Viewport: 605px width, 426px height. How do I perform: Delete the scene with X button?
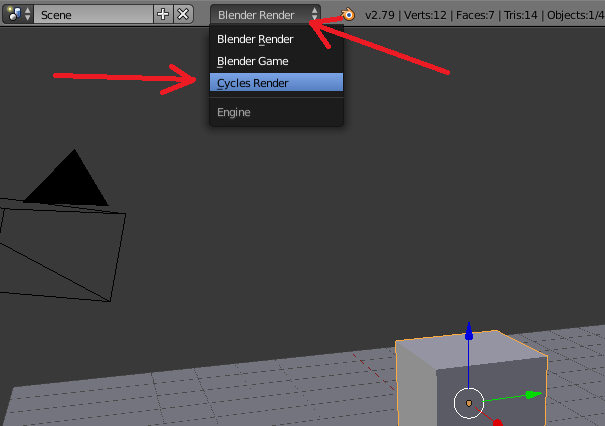point(183,14)
